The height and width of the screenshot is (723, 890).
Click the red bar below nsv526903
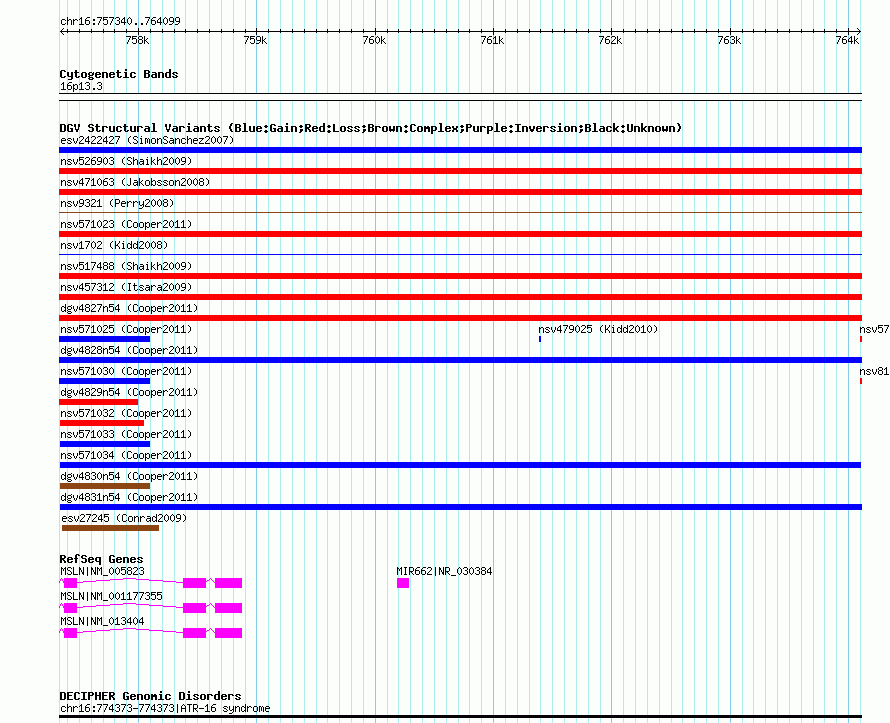[x=460, y=171]
